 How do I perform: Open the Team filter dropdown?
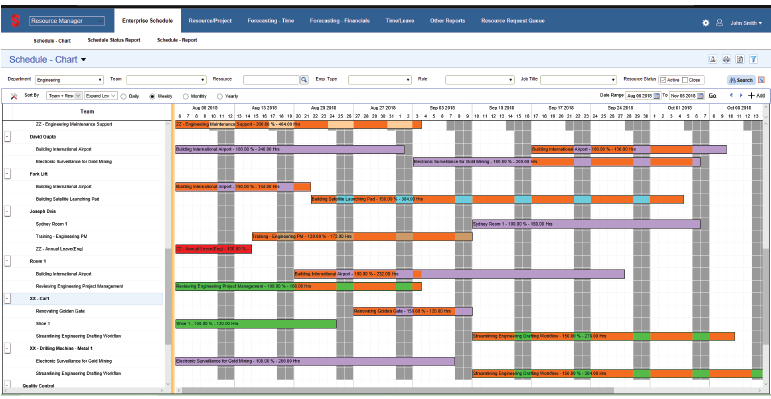tap(166, 80)
